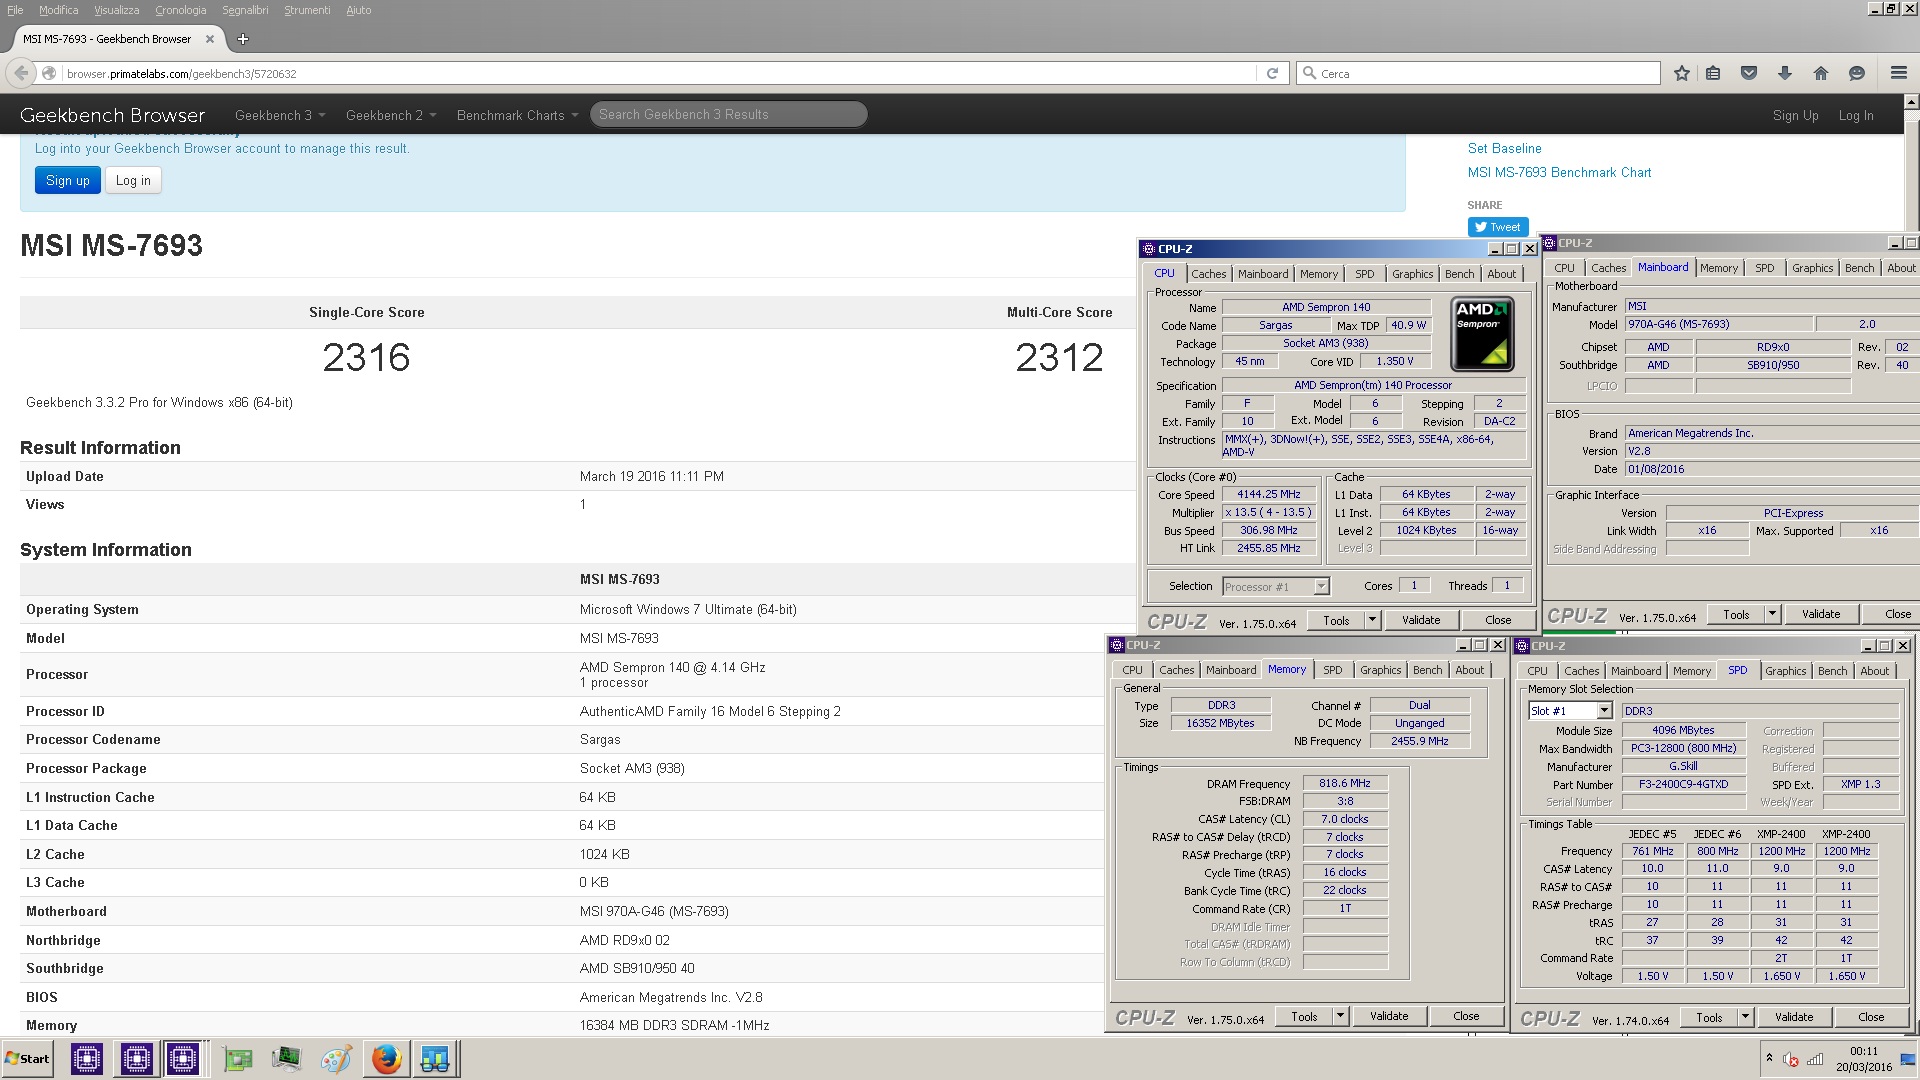Open the green network card taskbar icon
Image resolution: width=1920 pixels, height=1080 pixels.
point(237,1059)
